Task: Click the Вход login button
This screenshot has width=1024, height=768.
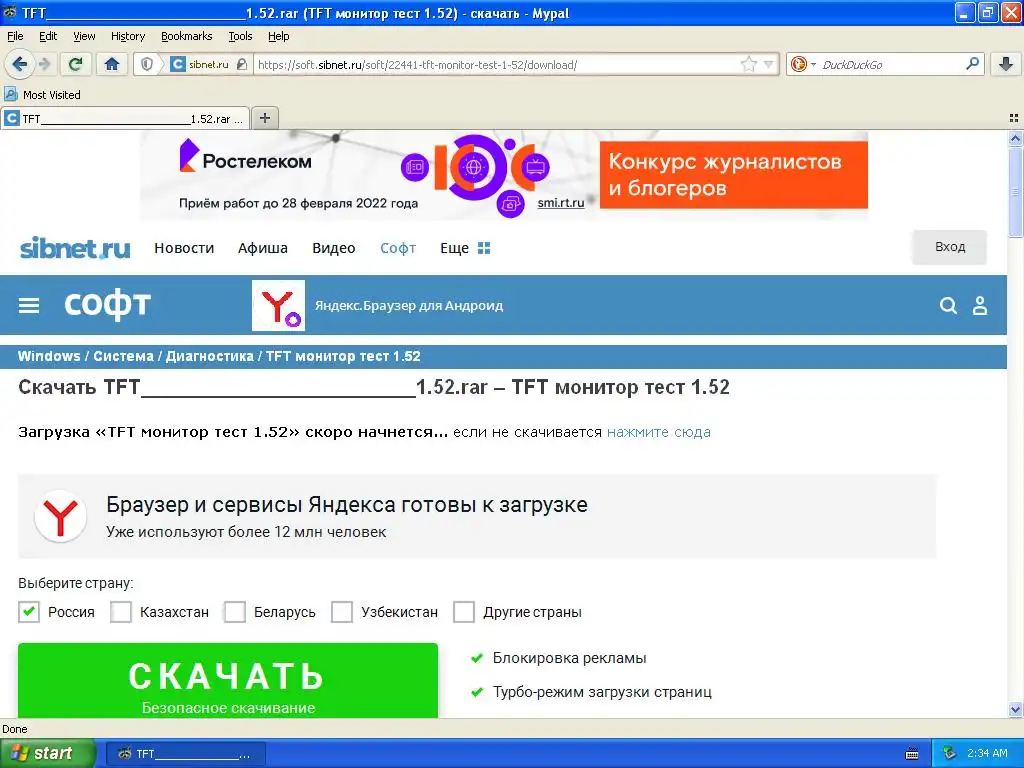Action: 949,247
